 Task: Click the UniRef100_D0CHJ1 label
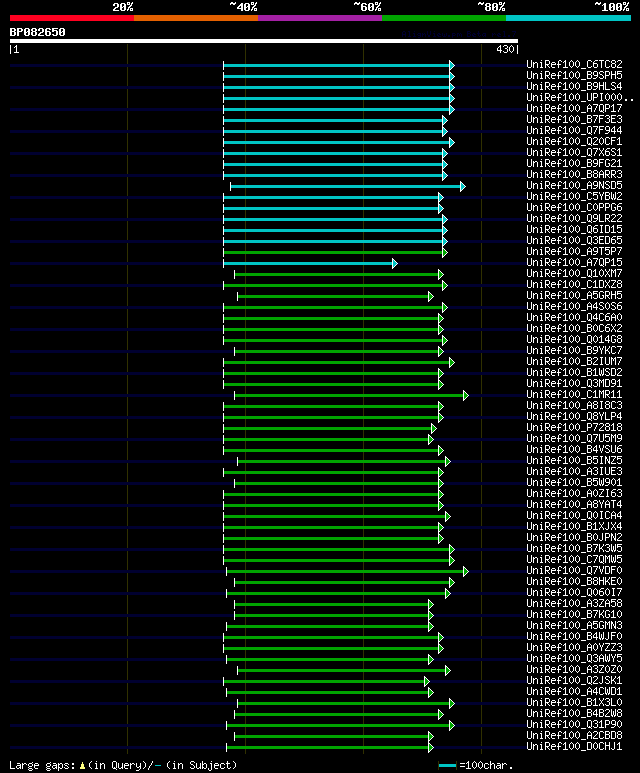click(x=574, y=747)
